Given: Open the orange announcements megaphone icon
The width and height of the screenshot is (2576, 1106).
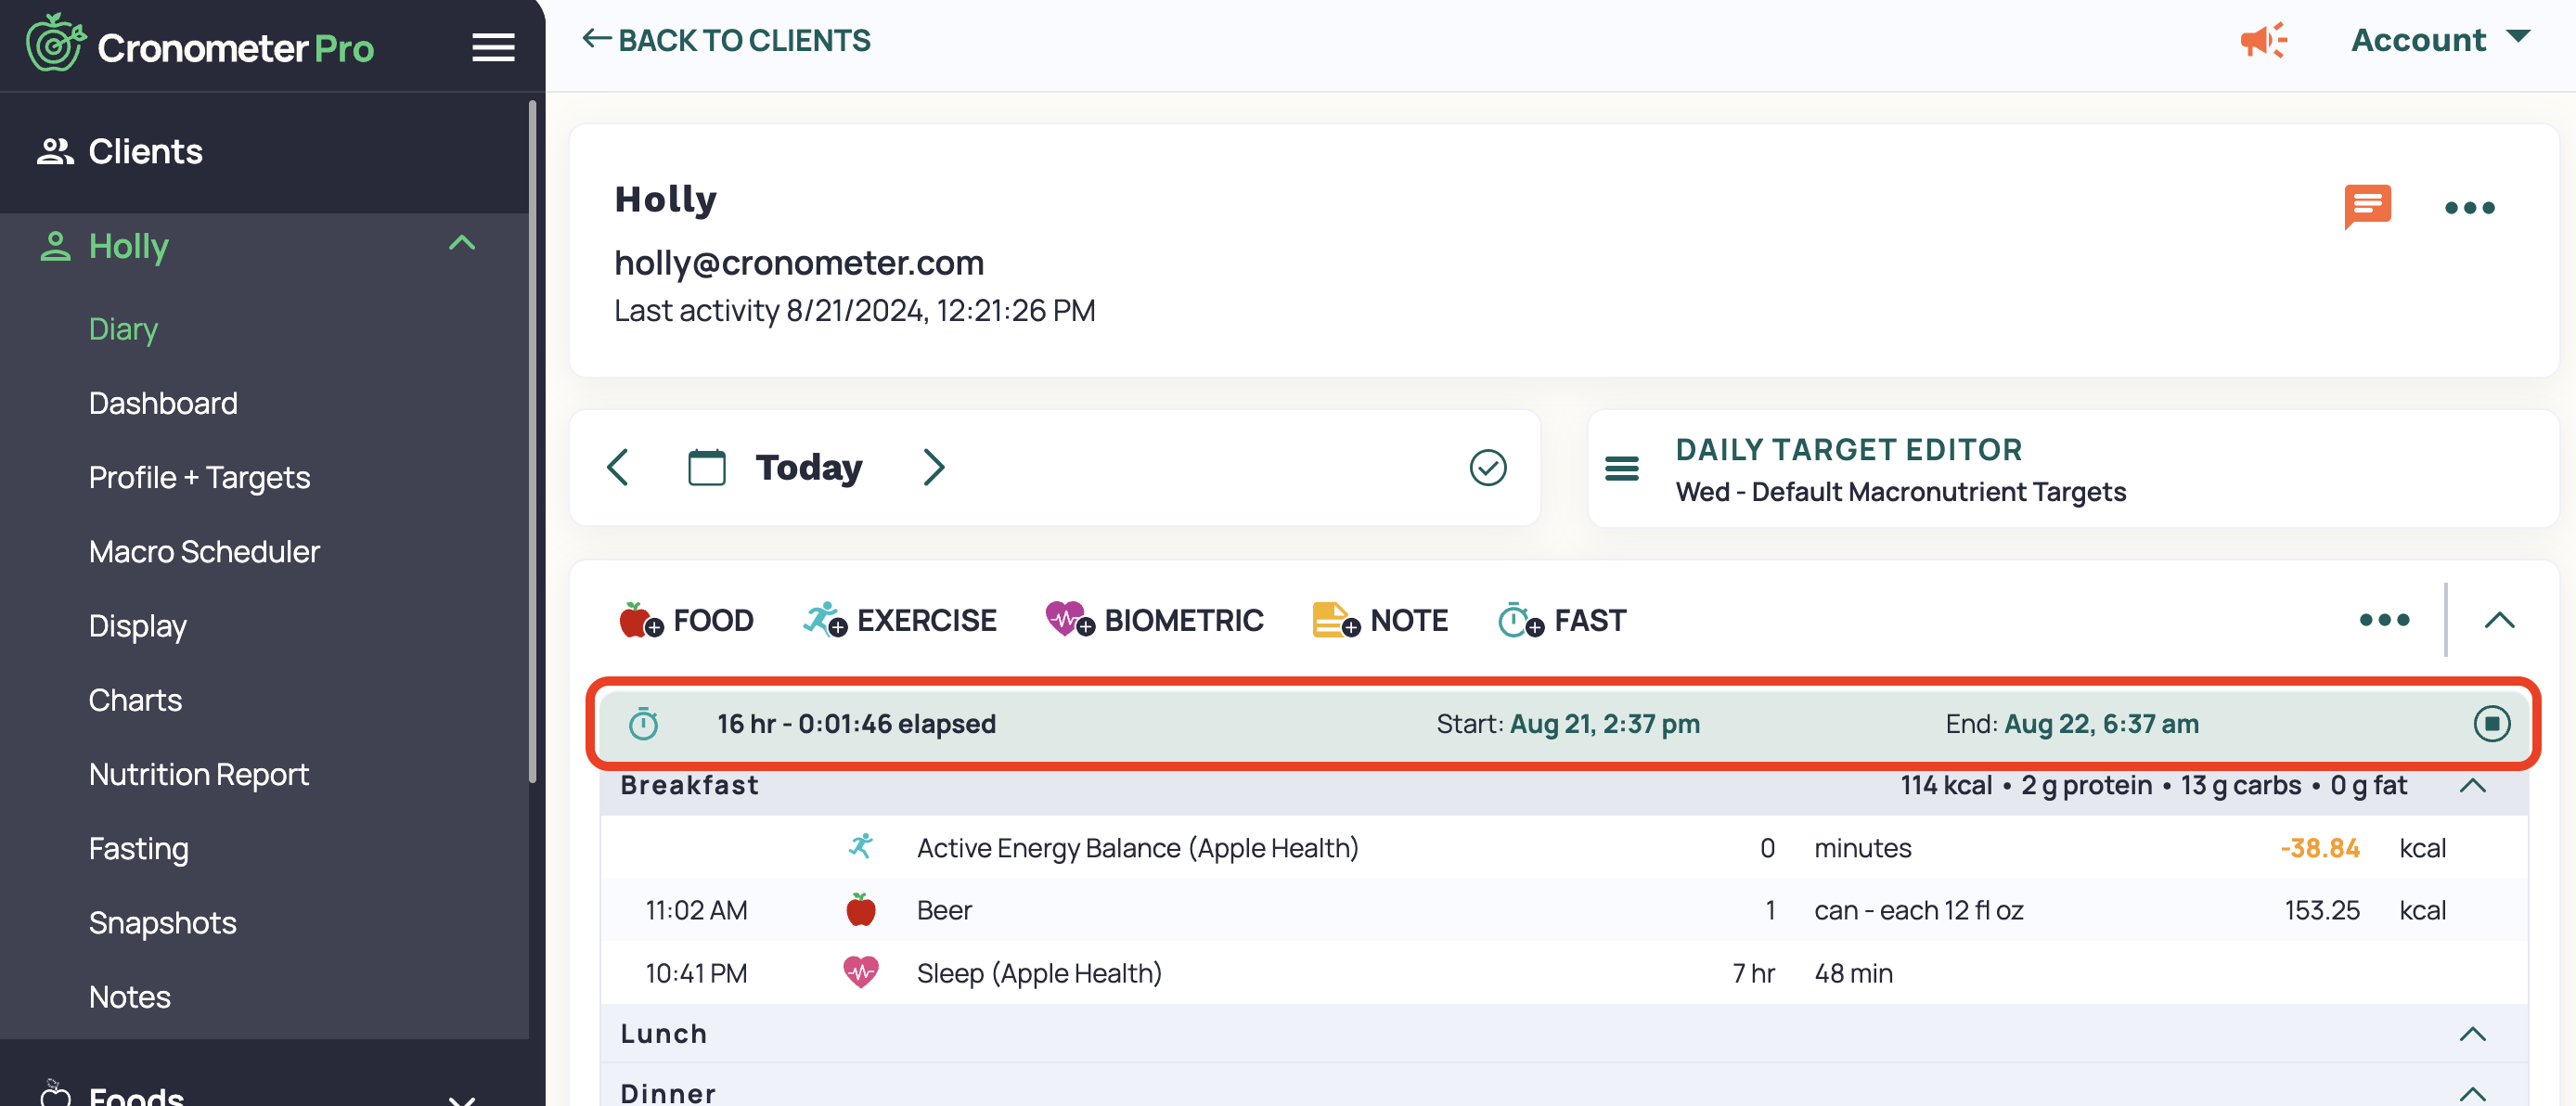Looking at the screenshot, I should [2264, 40].
